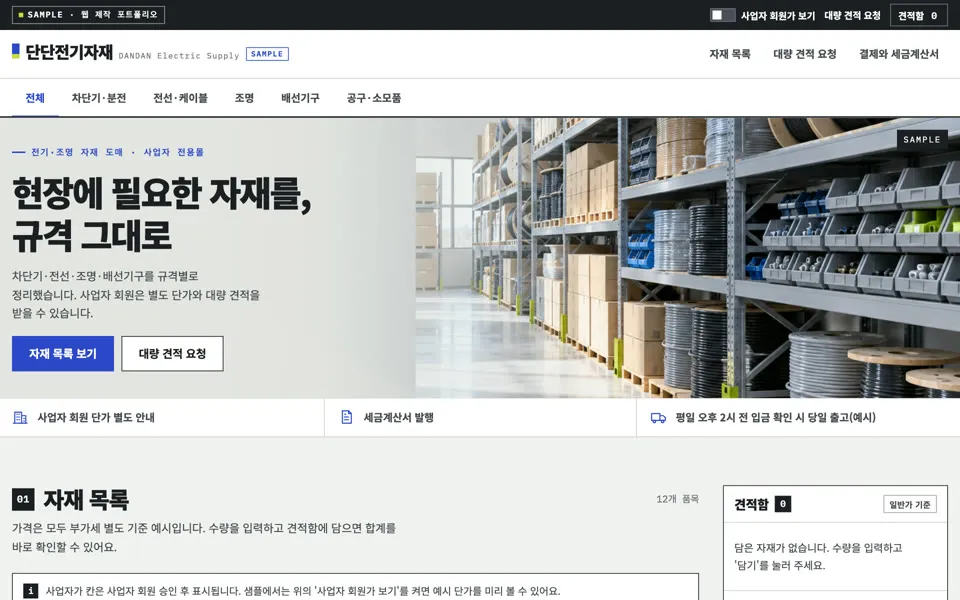Click the '전기·조명 자재 도매 · 사업자 전용몰' tagline
This screenshot has height=600, width=960.
[x=118, y=152]
